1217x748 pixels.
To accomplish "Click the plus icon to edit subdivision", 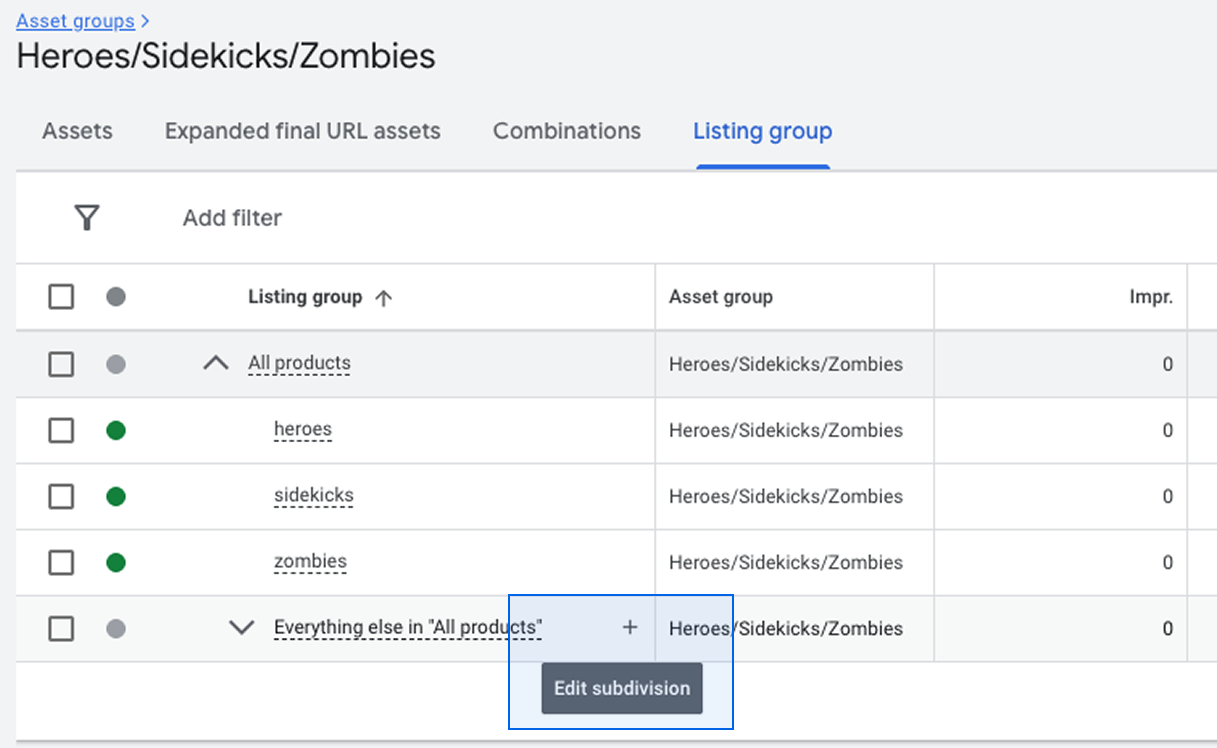I will [x=630, y=628].
